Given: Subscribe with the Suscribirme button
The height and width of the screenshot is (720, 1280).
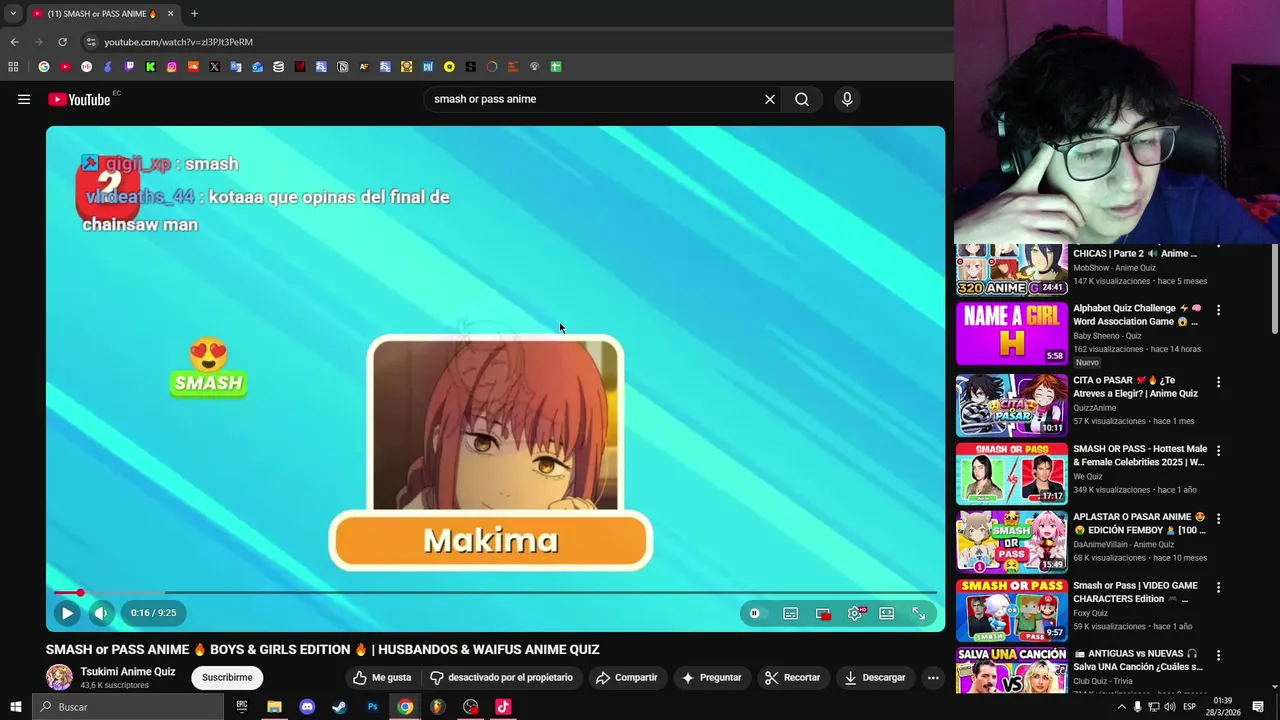Looking at the screenshot, I should pos(227,677).
